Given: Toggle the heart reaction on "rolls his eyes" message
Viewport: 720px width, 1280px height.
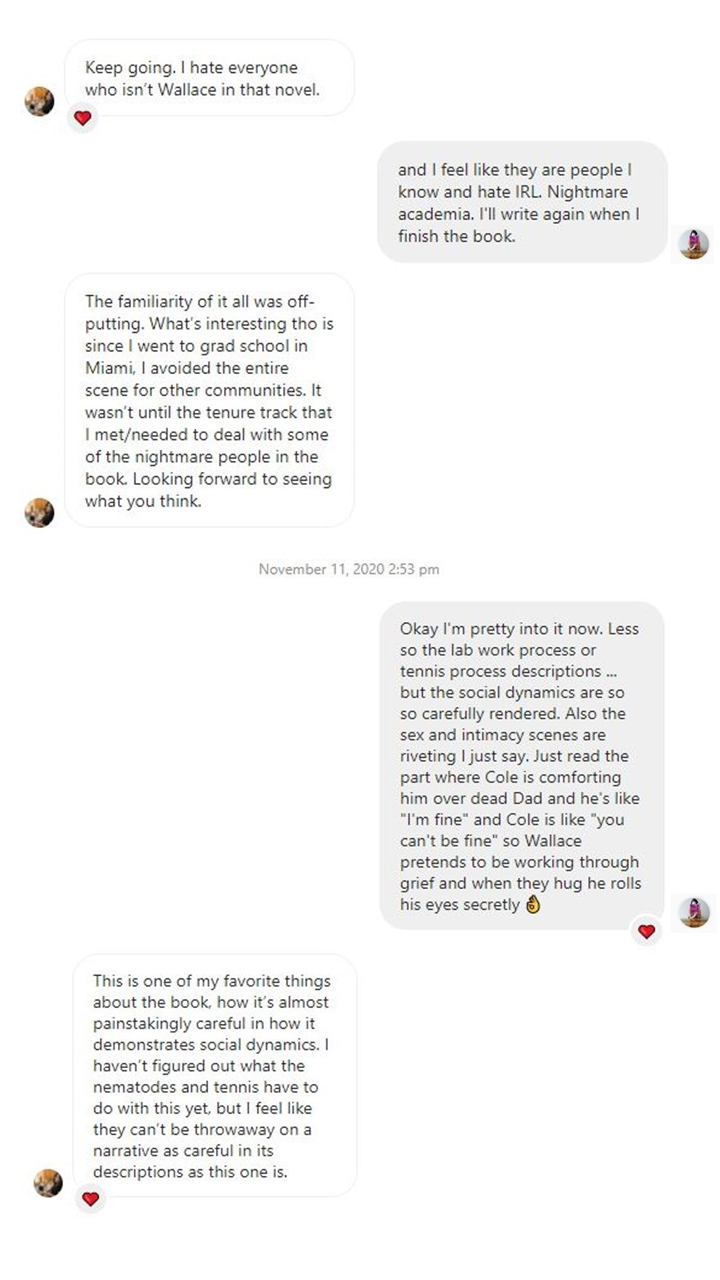Looking at the screenshot, I should 646,931.
